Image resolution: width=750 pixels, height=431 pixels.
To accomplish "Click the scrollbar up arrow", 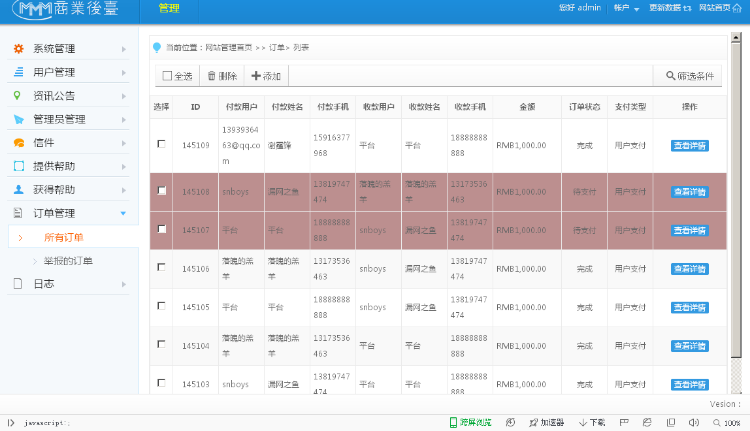I will coord(736,38).
